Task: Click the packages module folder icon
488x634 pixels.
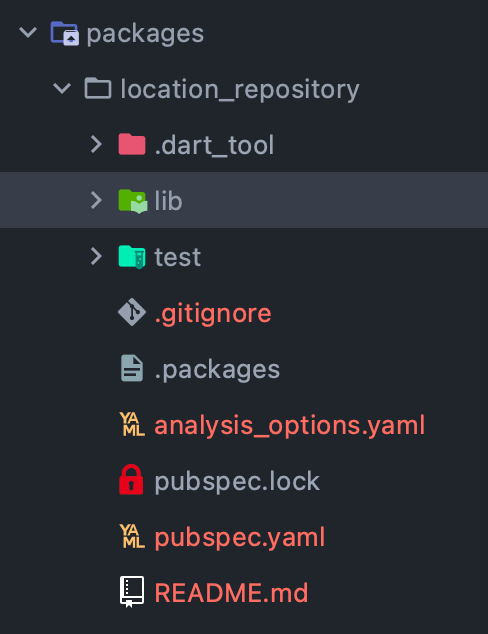Action: click(x=65, y=33)
